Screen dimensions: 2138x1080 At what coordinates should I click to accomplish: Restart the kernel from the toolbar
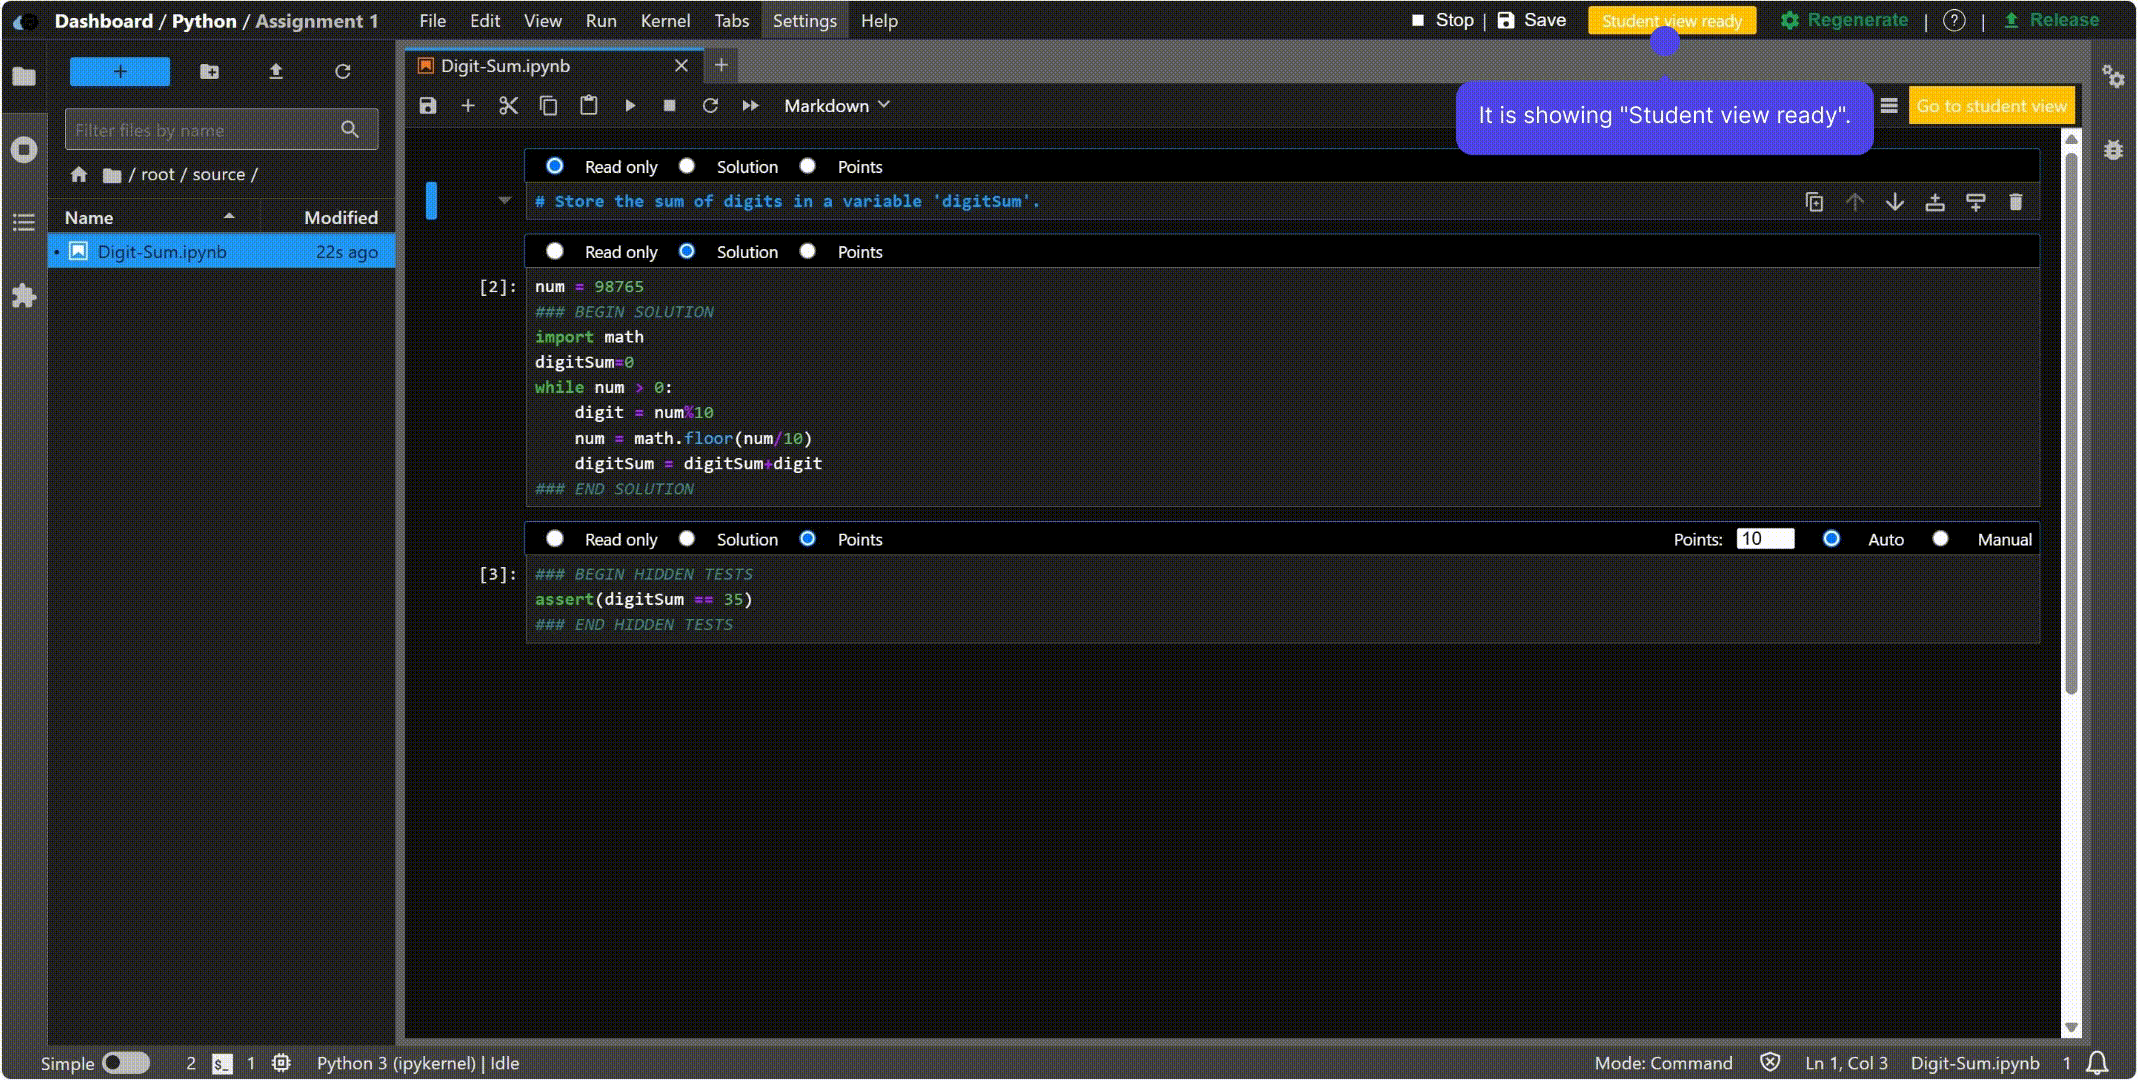coord(710,106)
